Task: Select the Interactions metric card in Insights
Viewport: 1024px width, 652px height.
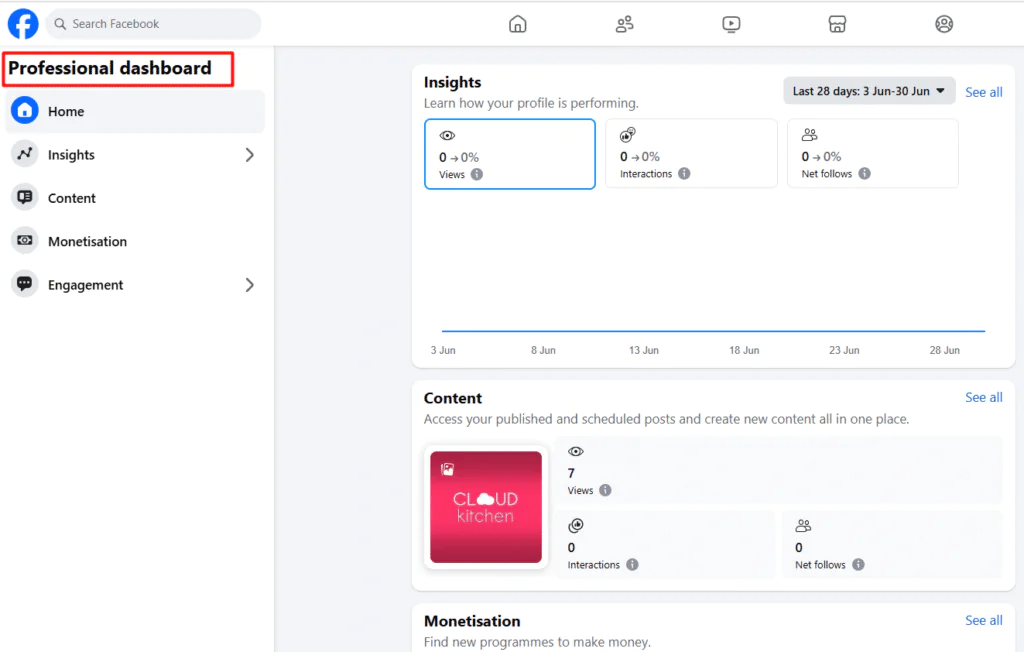Action: click(692, 154)
